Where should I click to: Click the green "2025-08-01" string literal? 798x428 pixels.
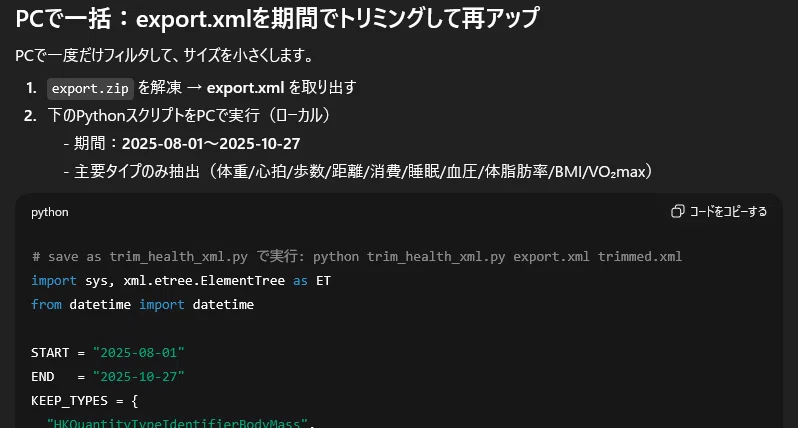[x=138, y=353]
